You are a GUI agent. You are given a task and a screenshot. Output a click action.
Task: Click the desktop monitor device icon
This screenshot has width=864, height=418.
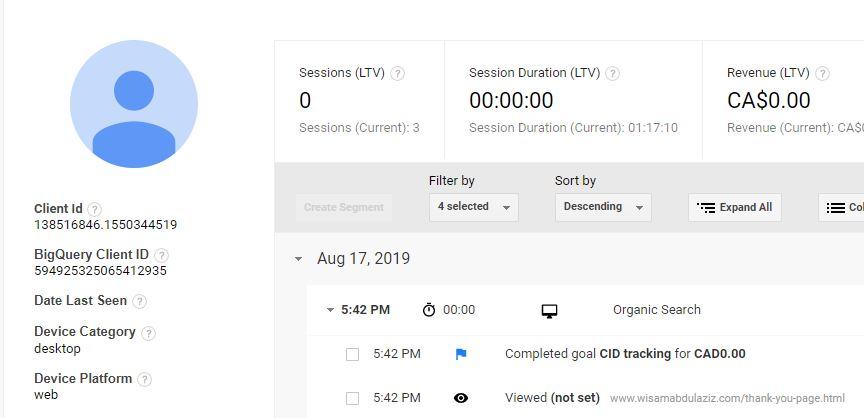tap(549, 311)
